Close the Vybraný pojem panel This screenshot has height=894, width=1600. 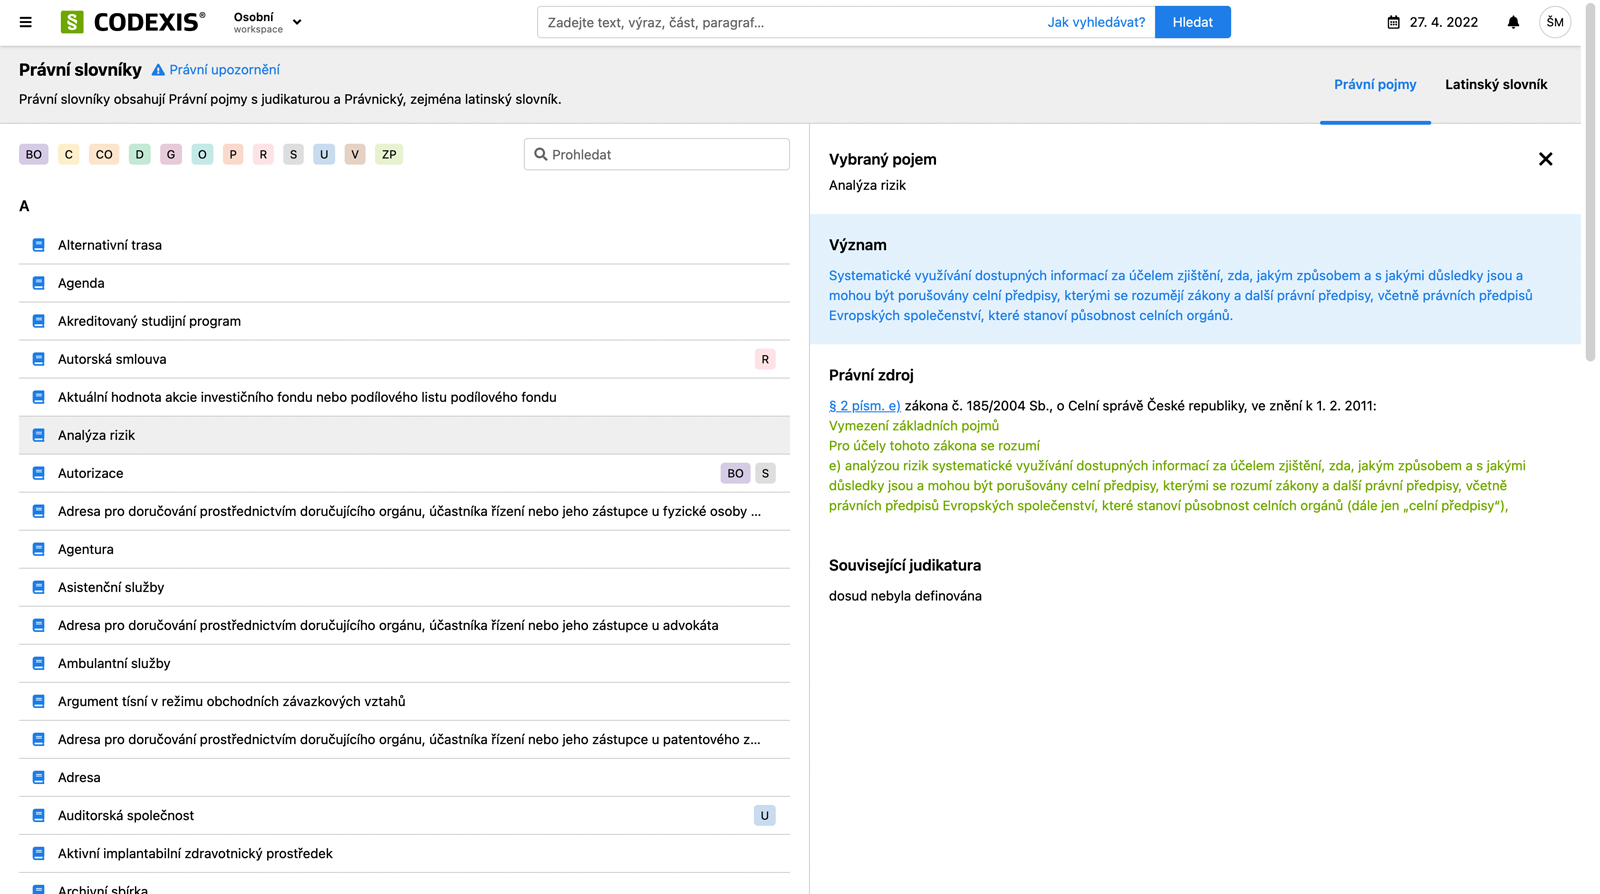[x=1545, y=159]
